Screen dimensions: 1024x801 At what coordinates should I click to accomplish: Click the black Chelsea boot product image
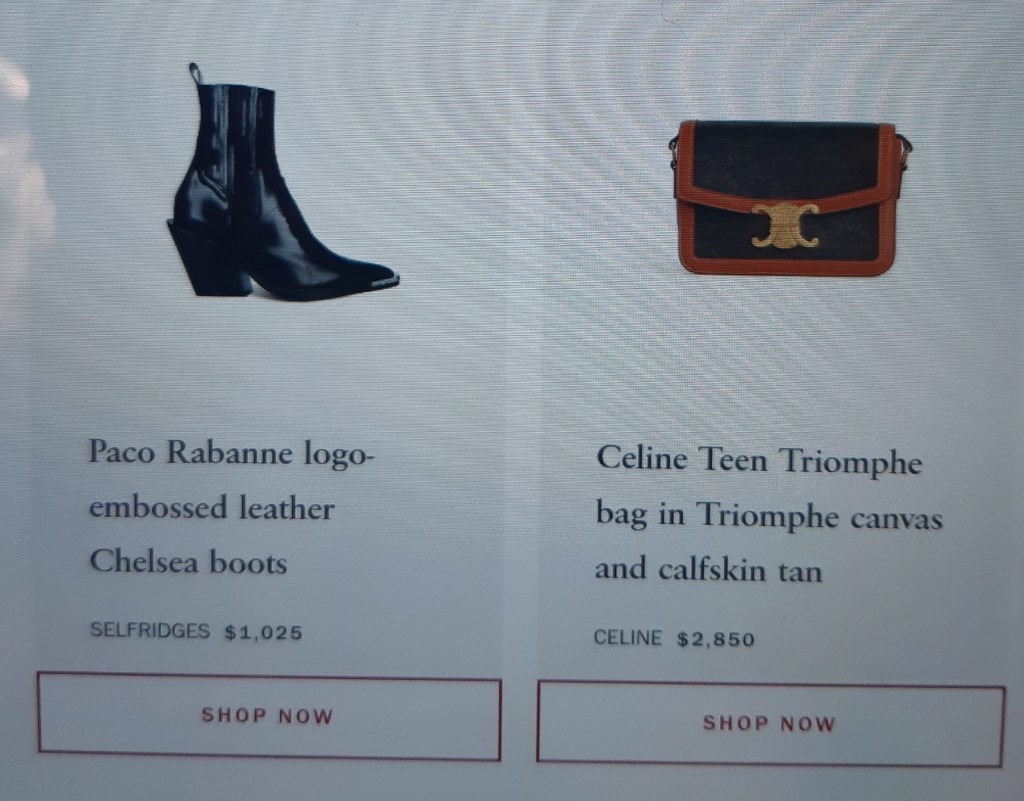[x=283, y=182]
